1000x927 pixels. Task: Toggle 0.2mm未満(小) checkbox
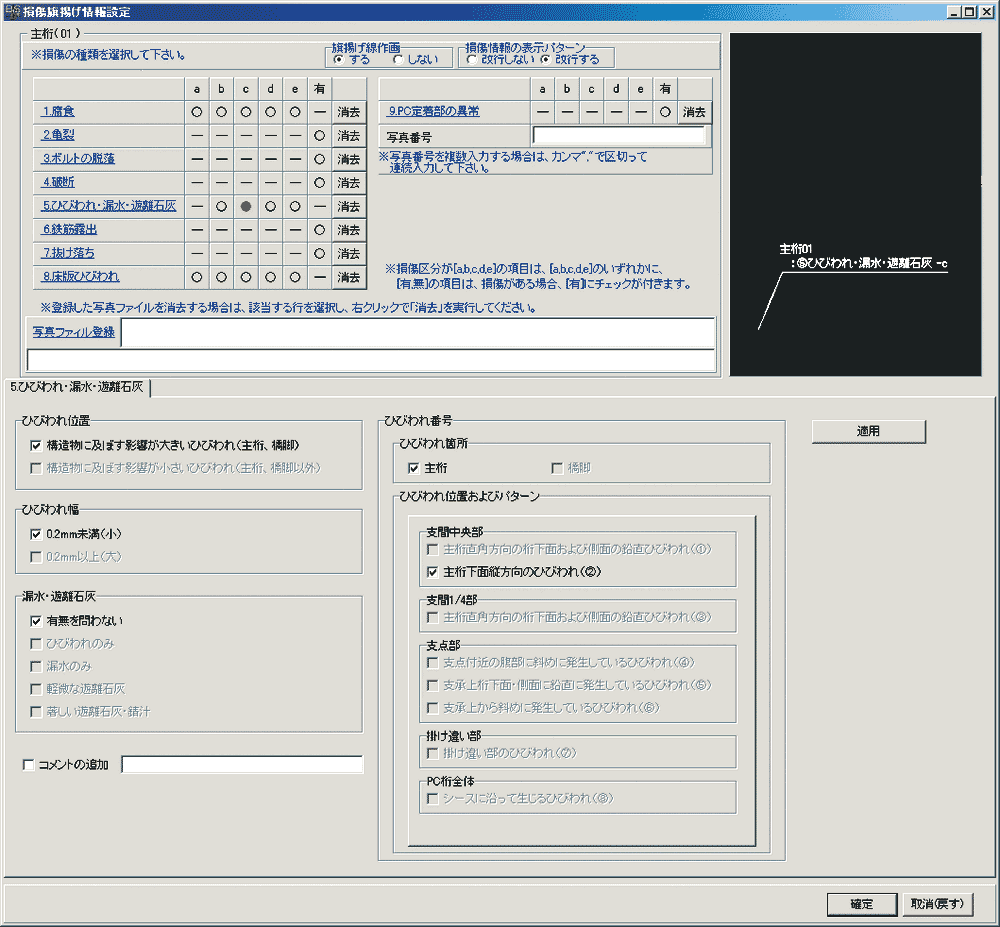tap(36, 534)
